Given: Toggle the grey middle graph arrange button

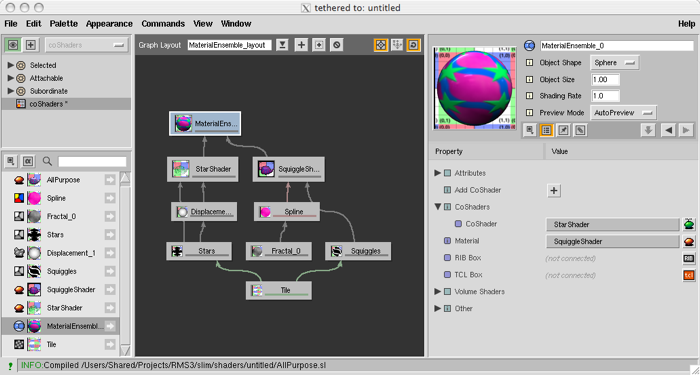Looking at the screenshot, I should pyautogui.click(x=397, y=45).
